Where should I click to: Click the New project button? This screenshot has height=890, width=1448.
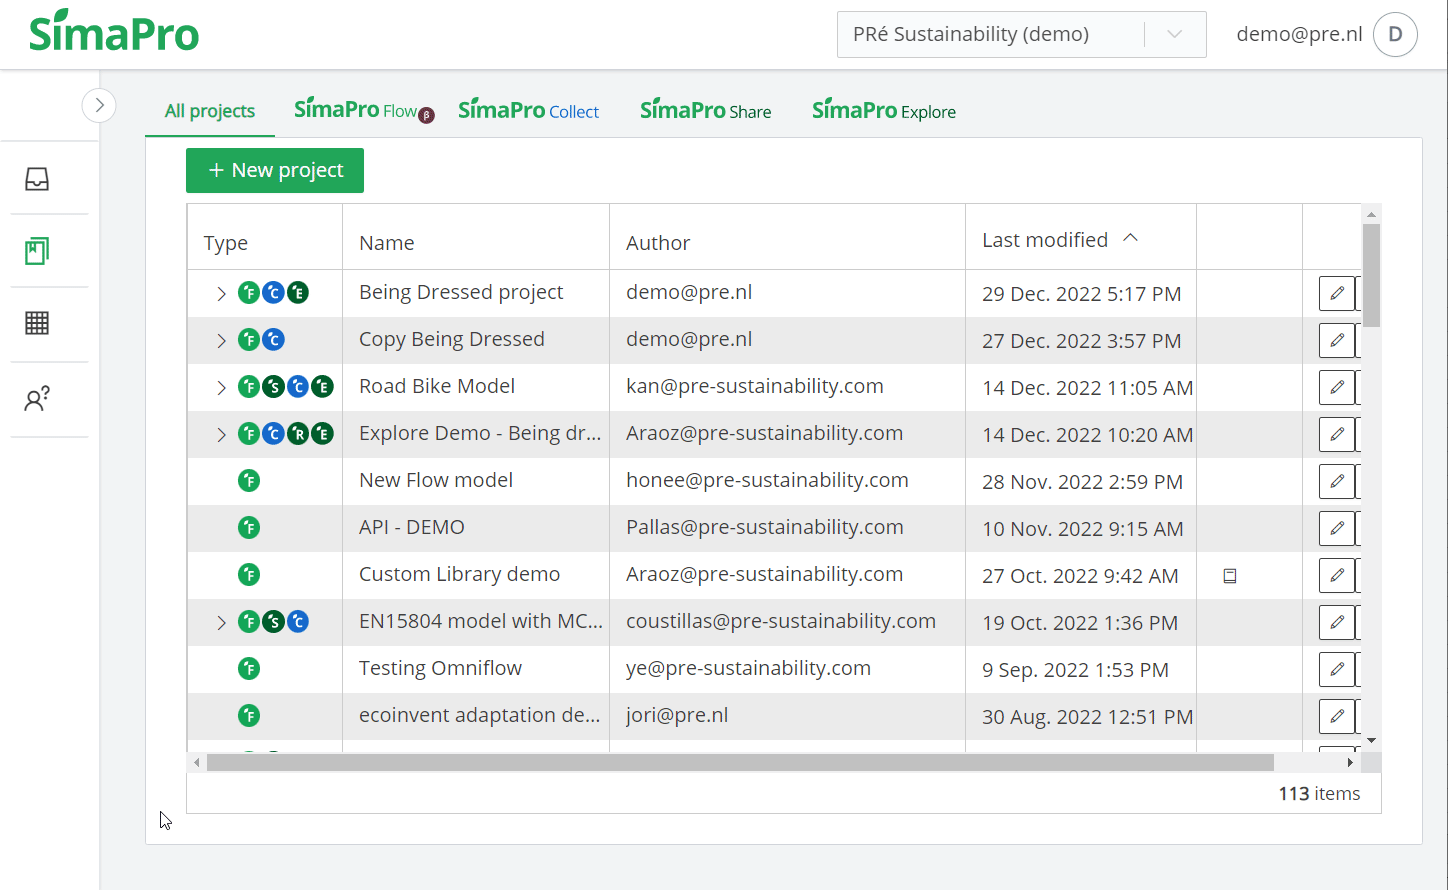[274, 170]
